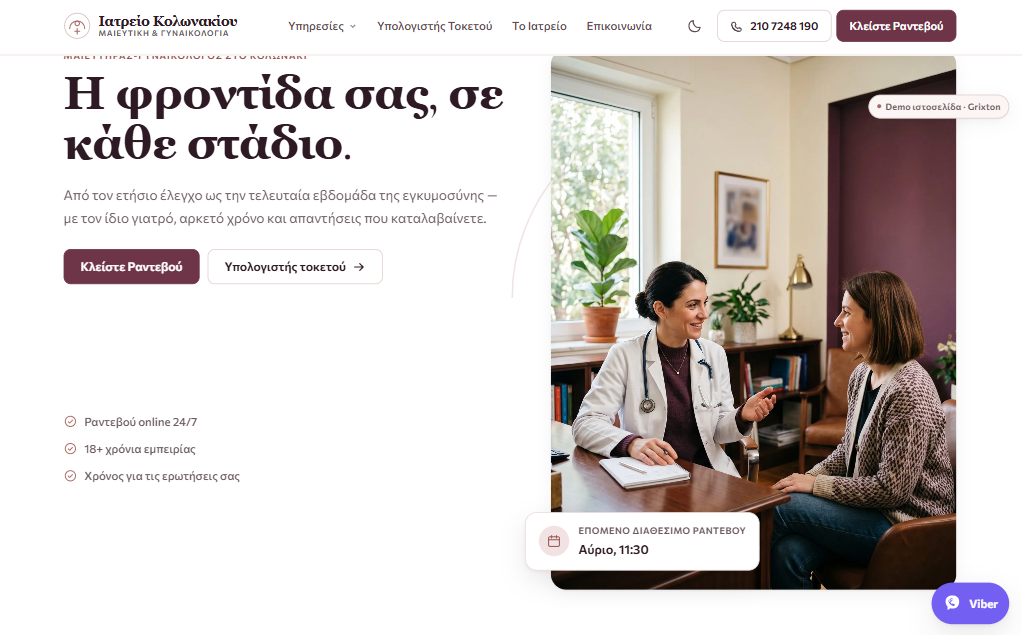The image size is (1022, 635).
Task: Open Υπολογιστής τοκετού hero button
Action: coord(295,267)
